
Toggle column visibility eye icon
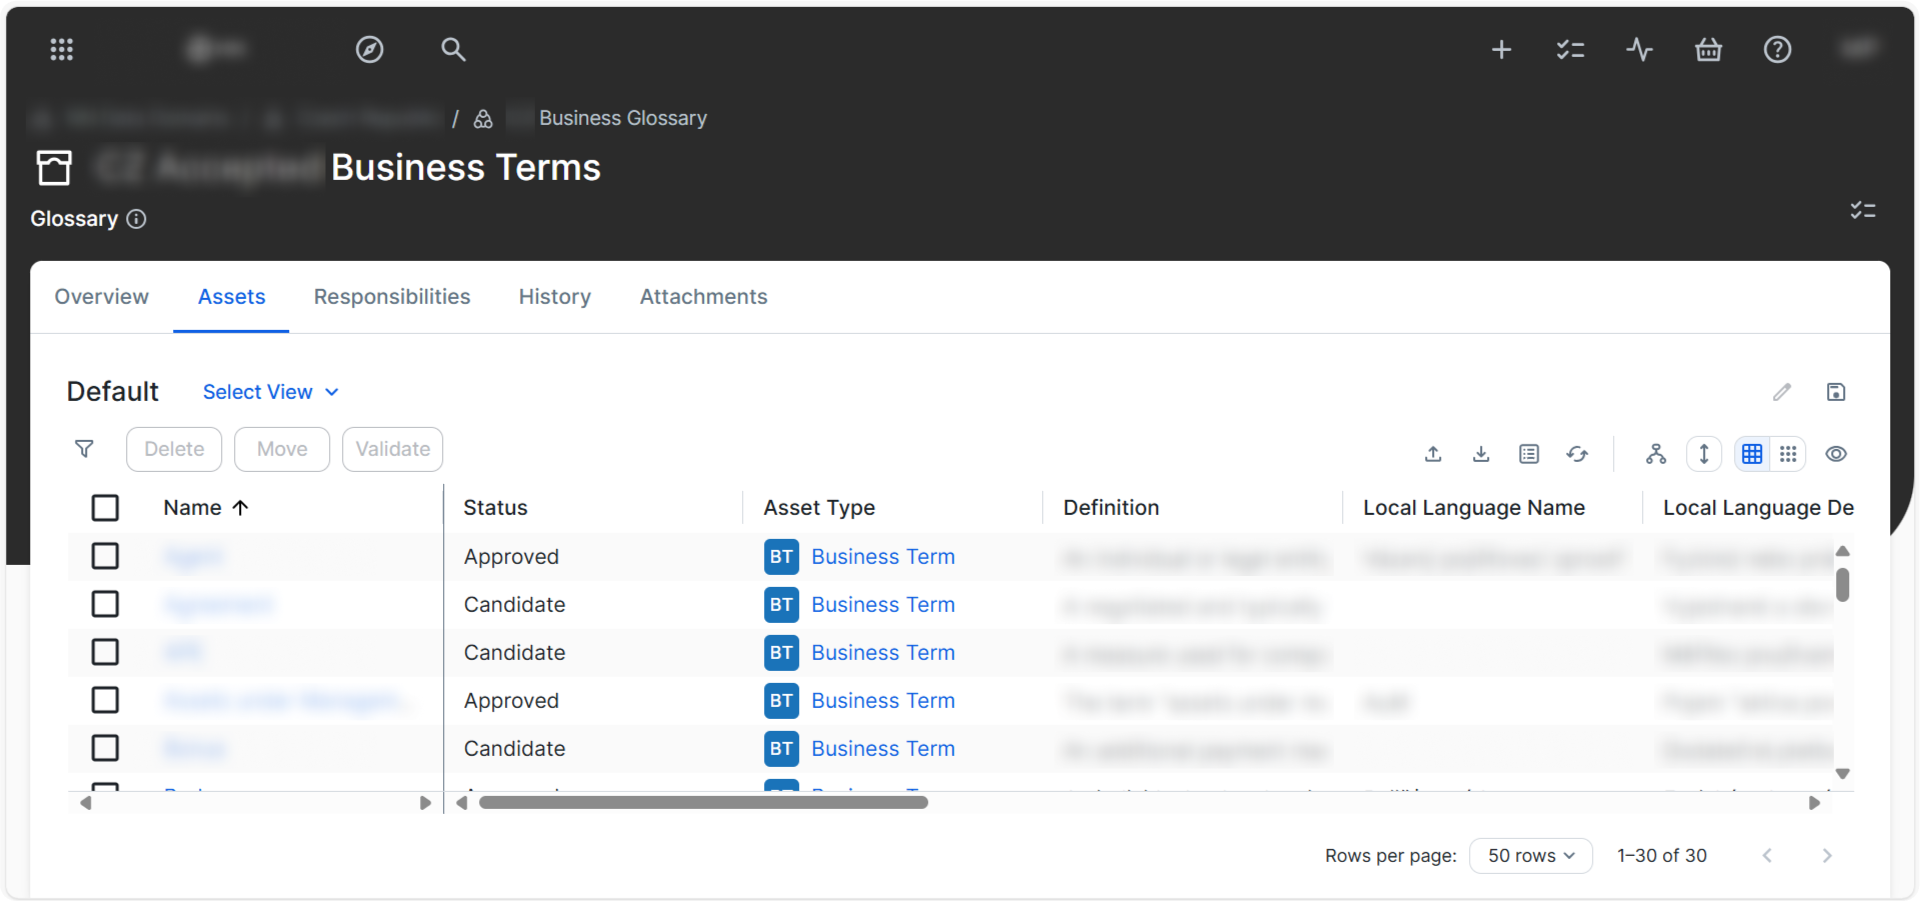coord(1835,454)
